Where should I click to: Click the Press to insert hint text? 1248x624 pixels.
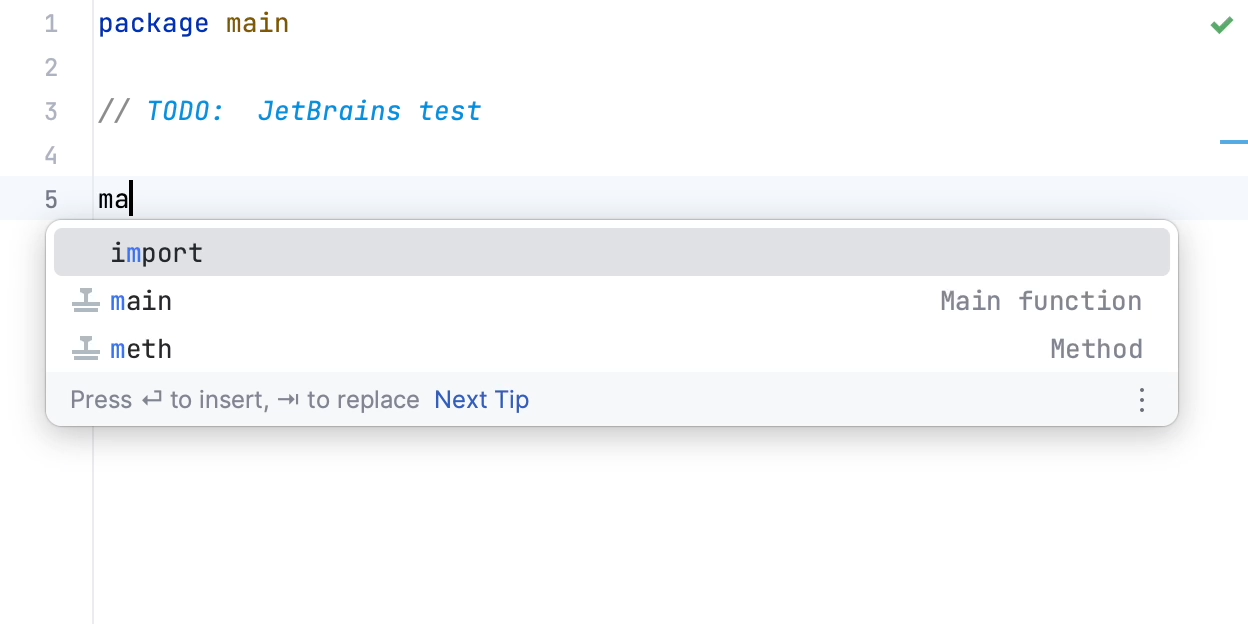(x=244, y=400)
